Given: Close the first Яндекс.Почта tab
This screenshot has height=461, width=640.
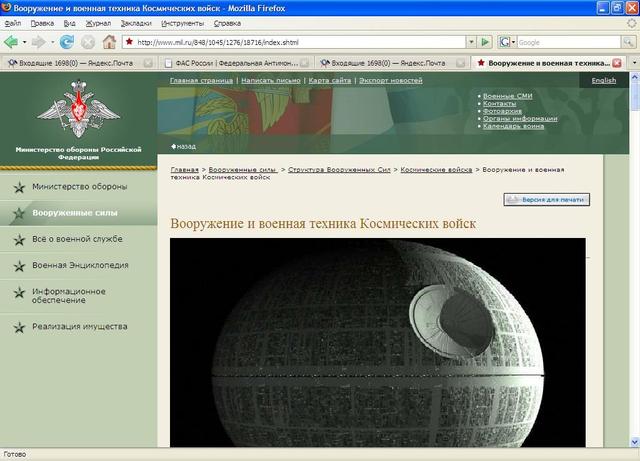Looking at the screenshot, I should coord(148,63).
